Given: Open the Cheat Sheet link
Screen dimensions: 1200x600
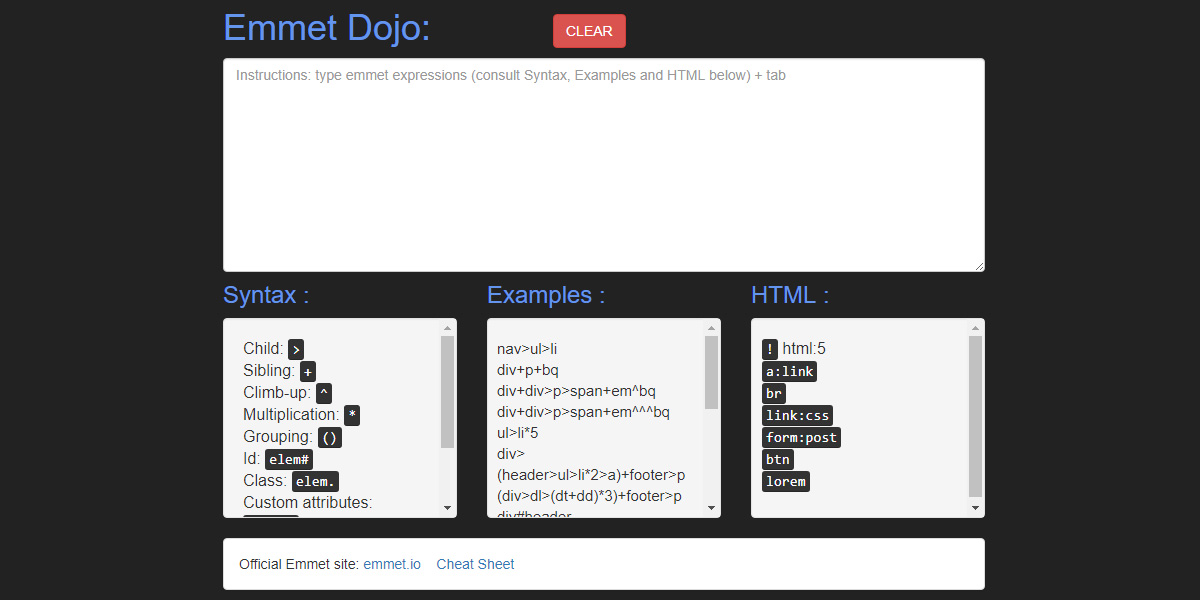Looking at the screenshot, I should (475, 564).
